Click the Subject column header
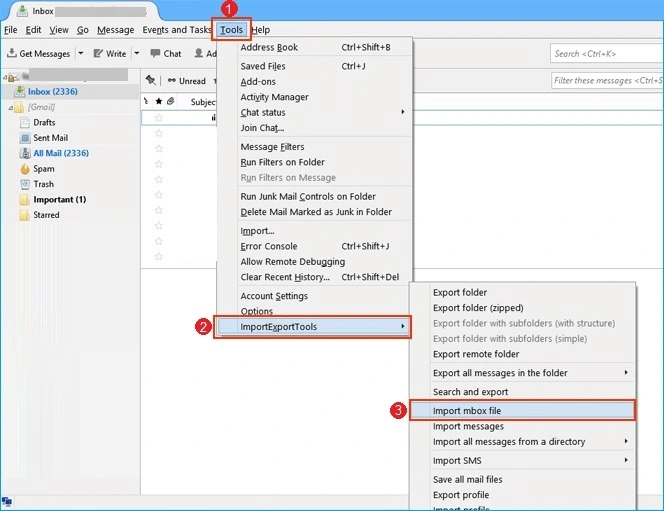 click(203, 102)
